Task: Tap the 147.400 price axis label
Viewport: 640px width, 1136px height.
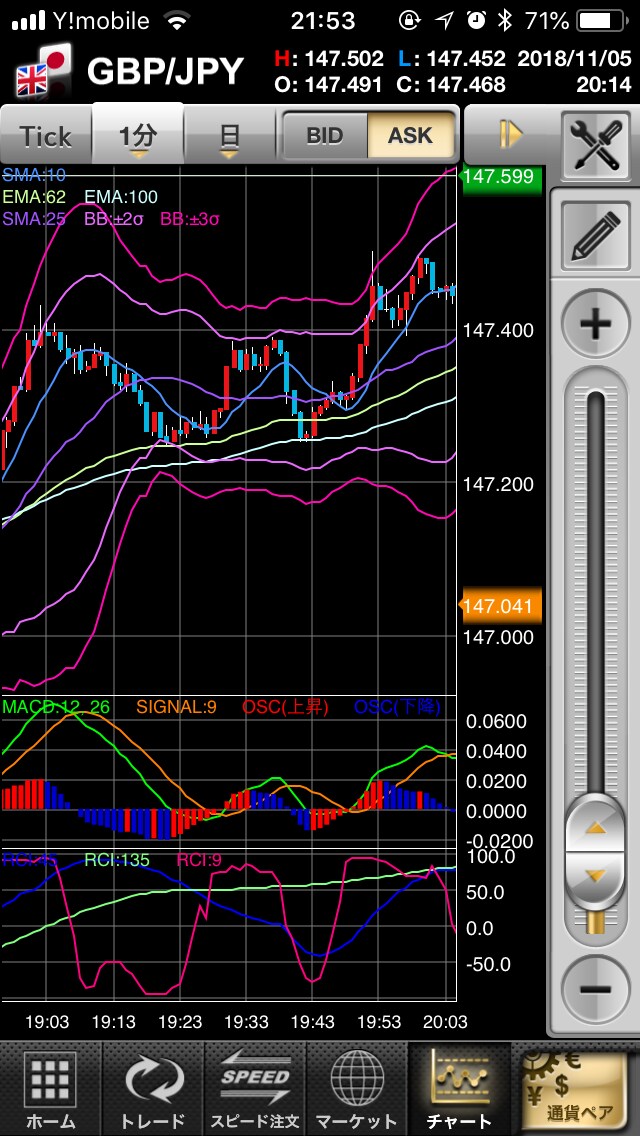Action: (x=498, y=330)
